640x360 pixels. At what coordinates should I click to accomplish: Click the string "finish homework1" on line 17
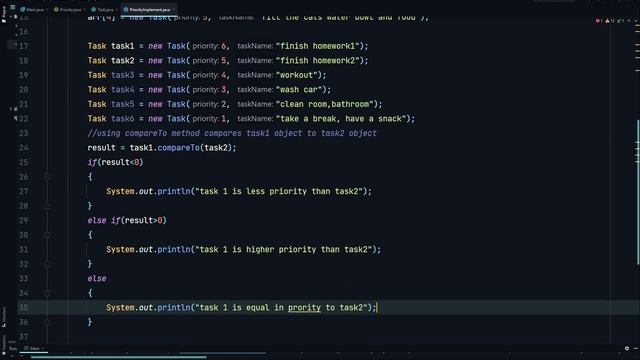(318, 46)
